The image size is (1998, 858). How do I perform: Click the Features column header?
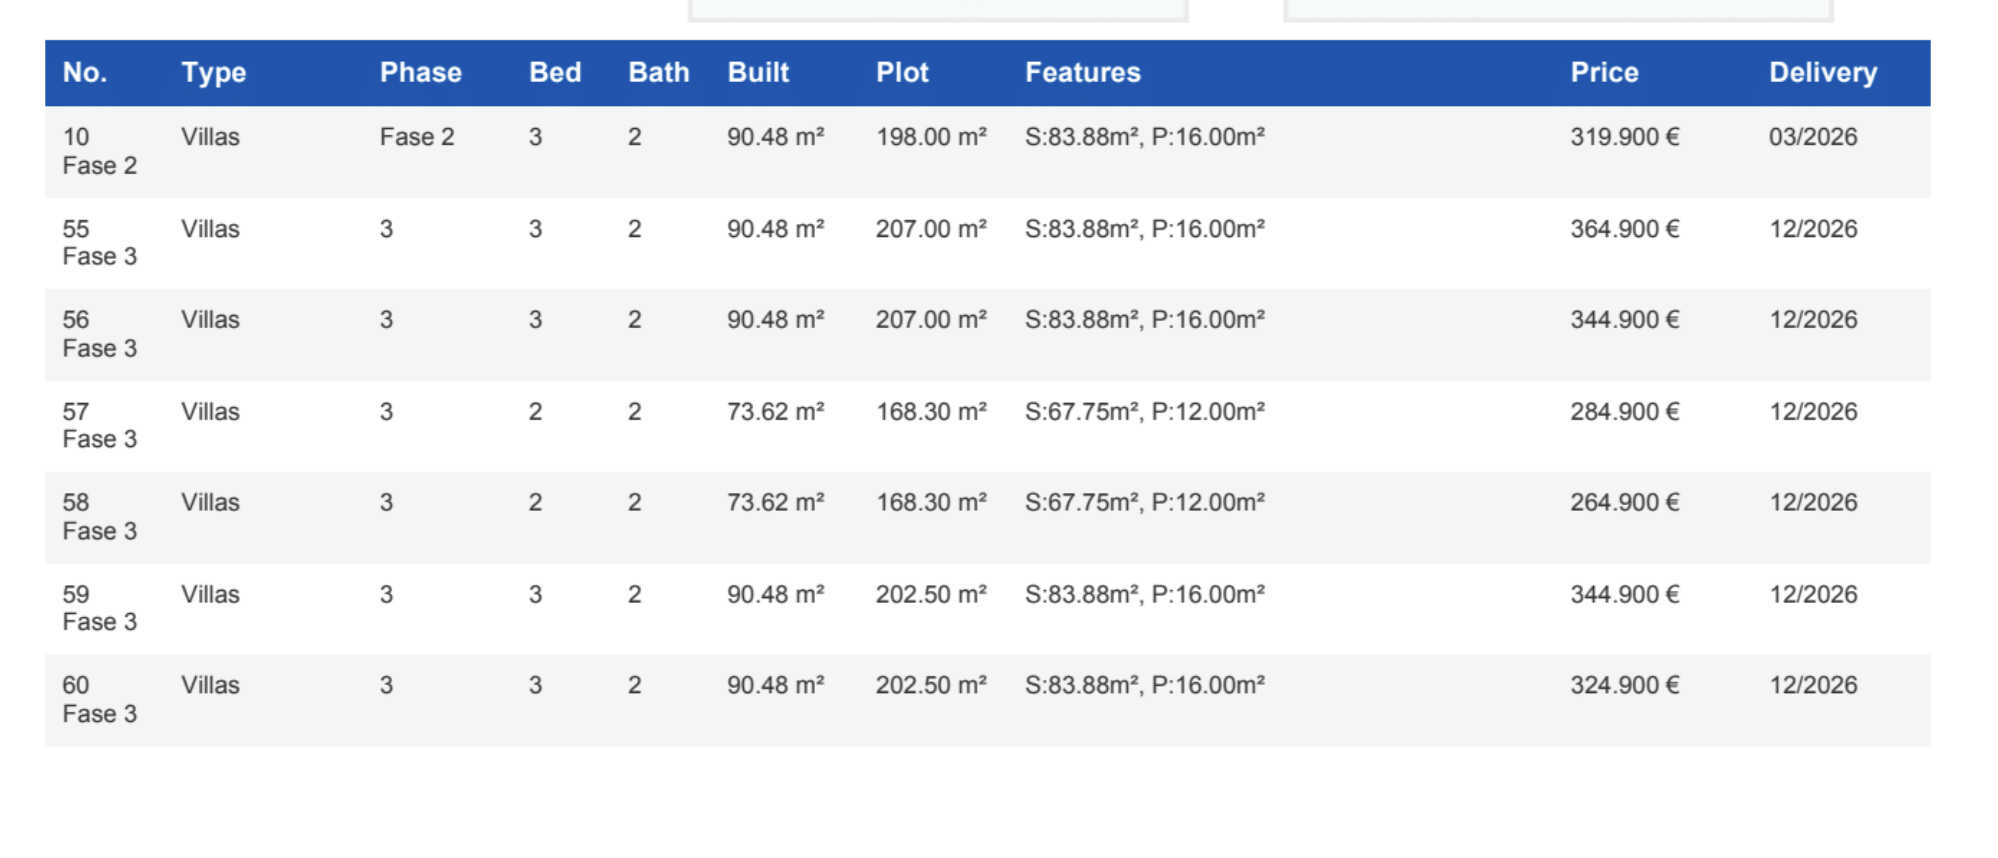pos(1082,73)
